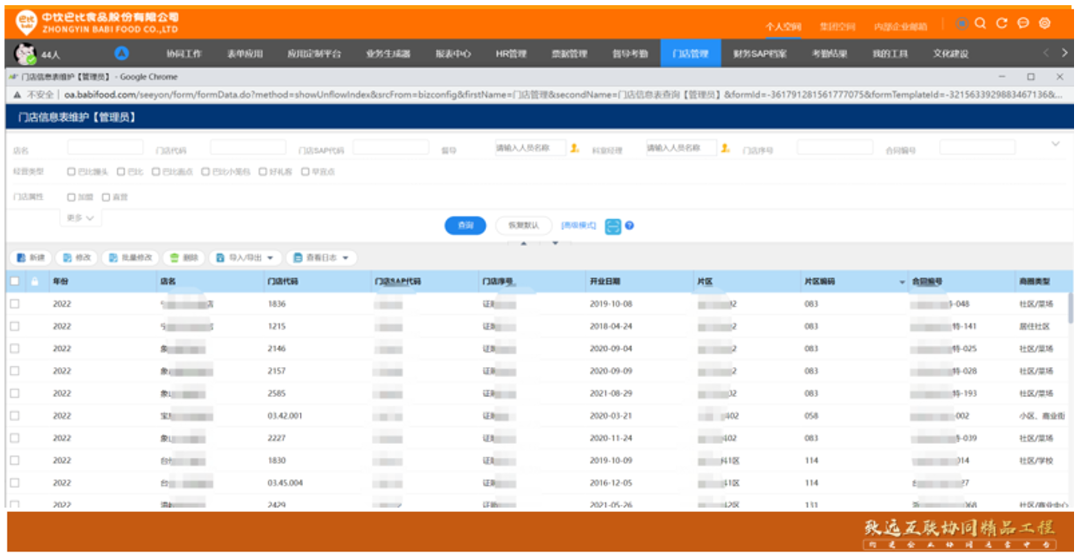Screen dimensions: 1080x557
Task: Open the 报表中心 navigation tab
Action: coord(453,54)
